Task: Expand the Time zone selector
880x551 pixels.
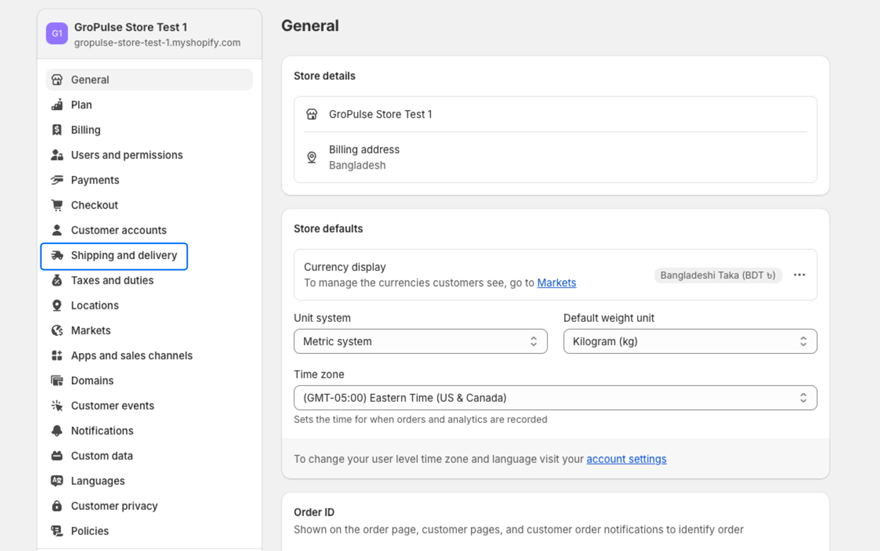Action: 555,398
